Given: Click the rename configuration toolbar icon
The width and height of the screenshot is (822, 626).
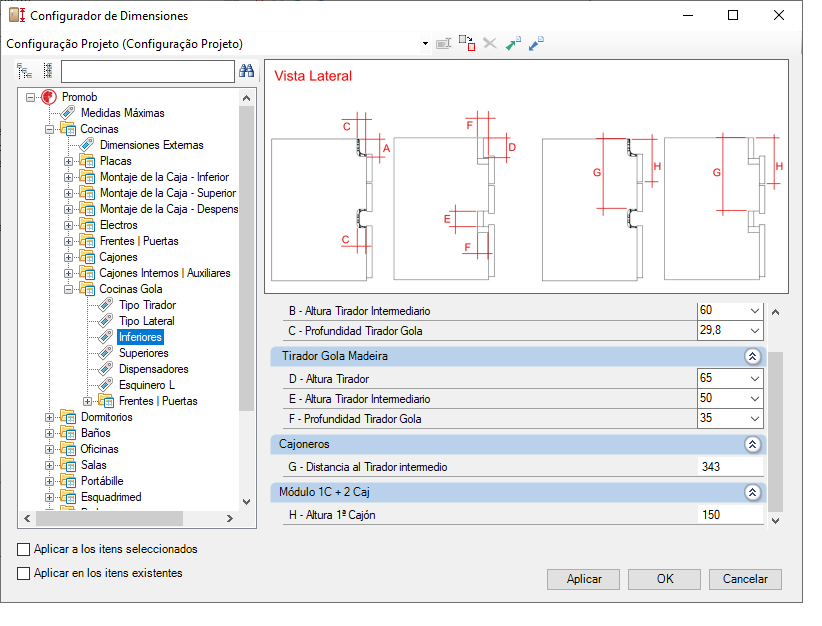Looking at the screenshot, I should tap(444, 44).
